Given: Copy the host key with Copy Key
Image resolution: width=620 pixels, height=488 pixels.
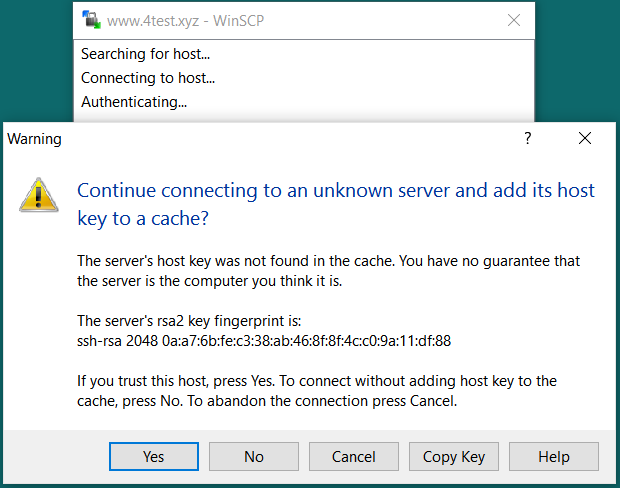Looking at the screenshot, I should coord(454,457).
